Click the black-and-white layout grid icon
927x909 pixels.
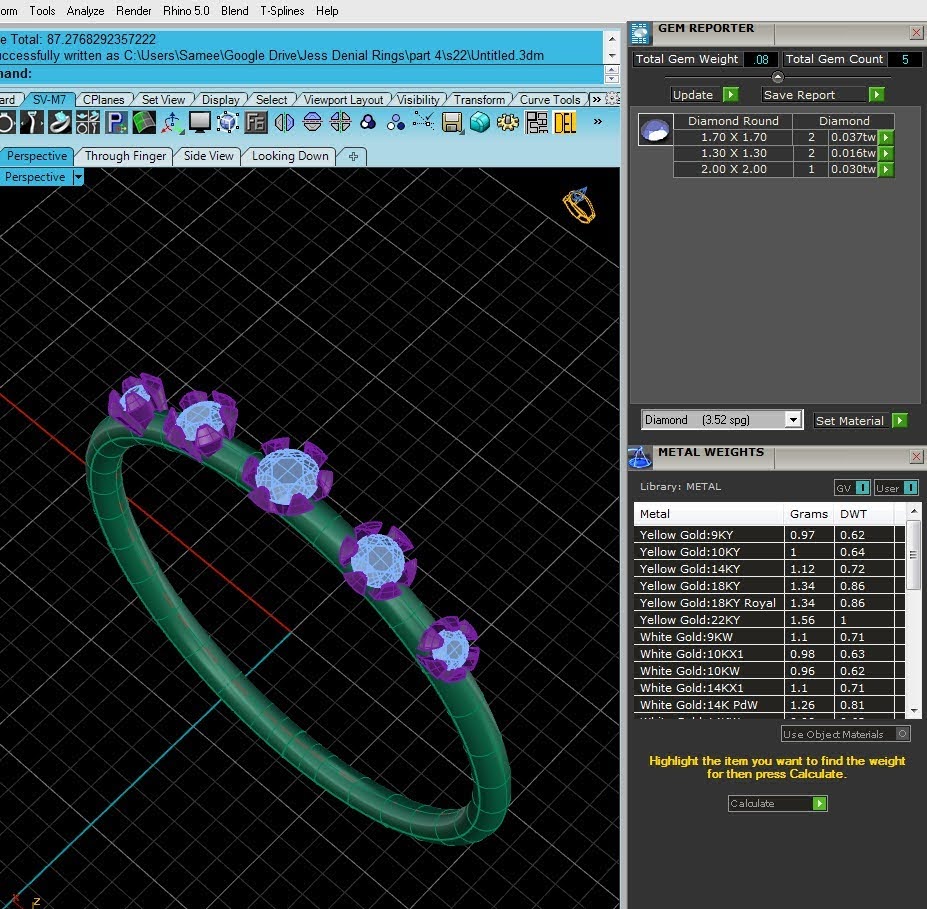pos(536,122)
